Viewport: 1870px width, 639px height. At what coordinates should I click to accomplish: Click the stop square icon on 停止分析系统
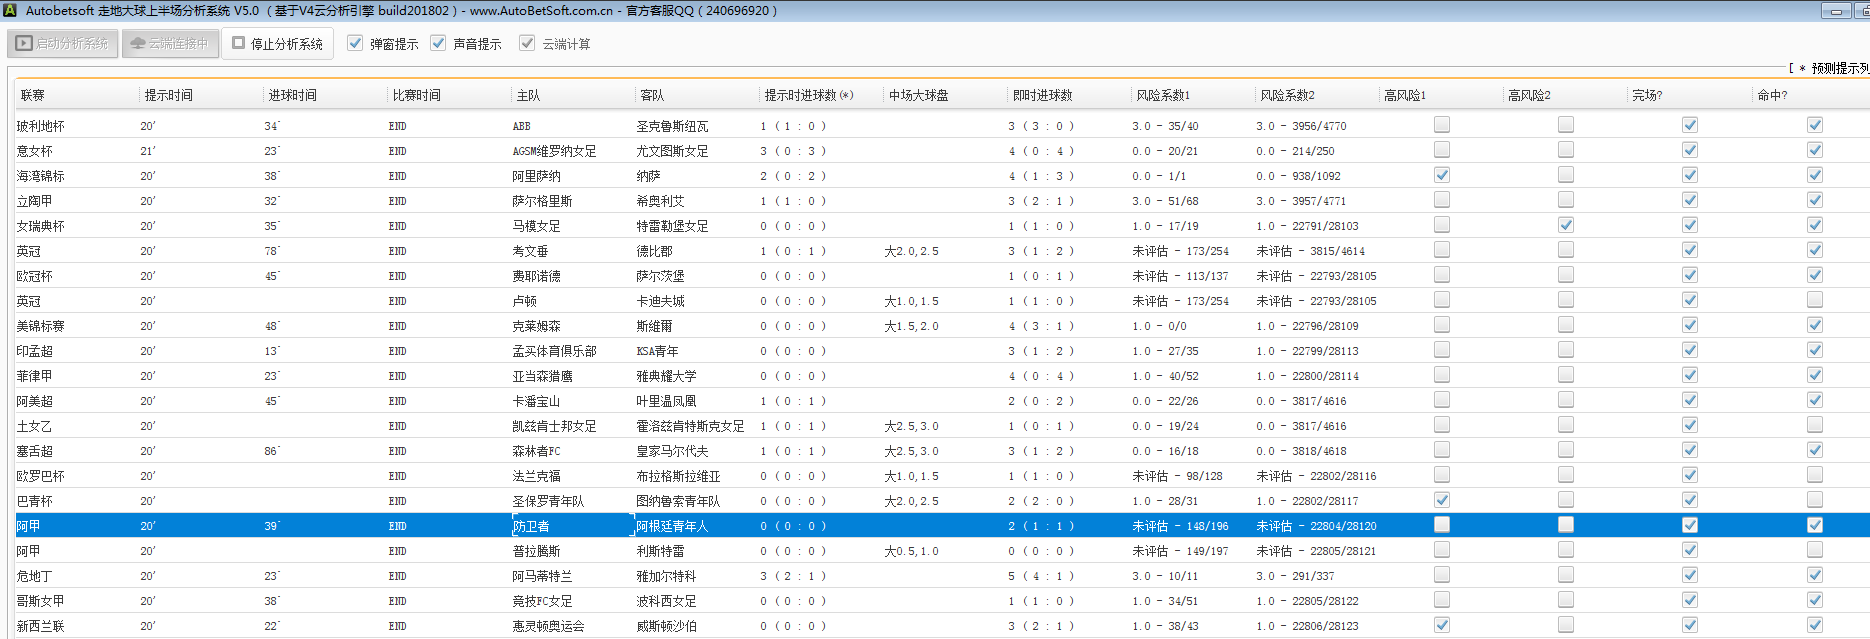click(x=239, y=43)
